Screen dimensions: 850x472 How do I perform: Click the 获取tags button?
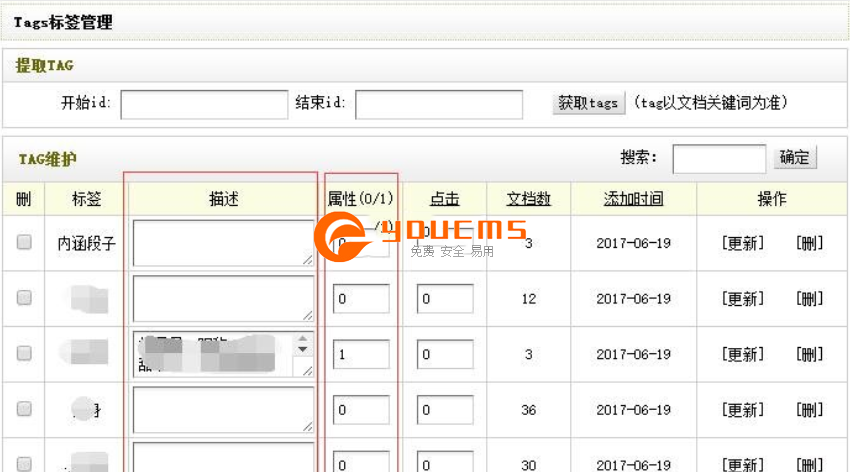point(588,103)
